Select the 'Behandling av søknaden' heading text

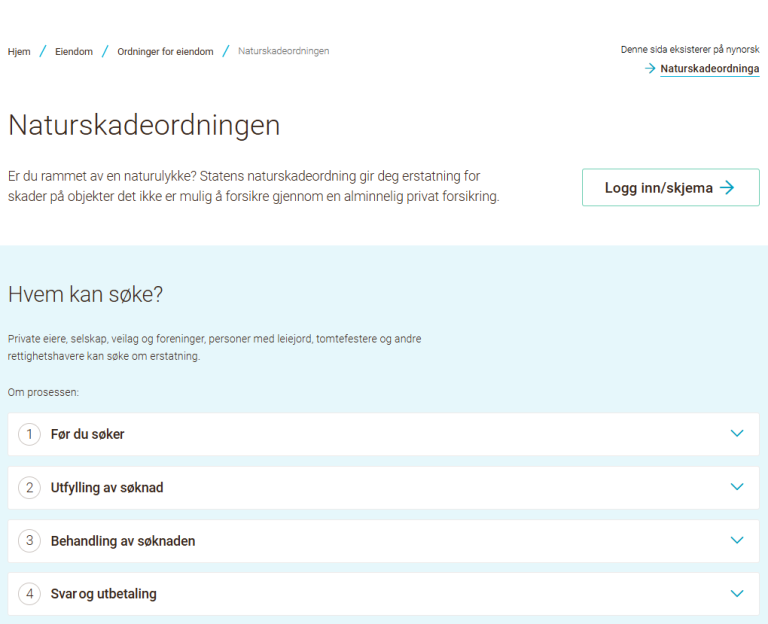(x=123, y=541)
